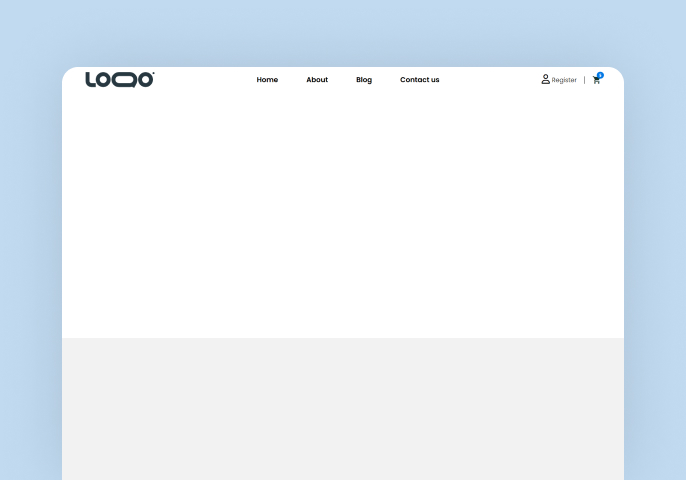Open the Home menu item
The height and width of the screenshot is (480, 686).
pyautogui.click(x=267, y=80)
